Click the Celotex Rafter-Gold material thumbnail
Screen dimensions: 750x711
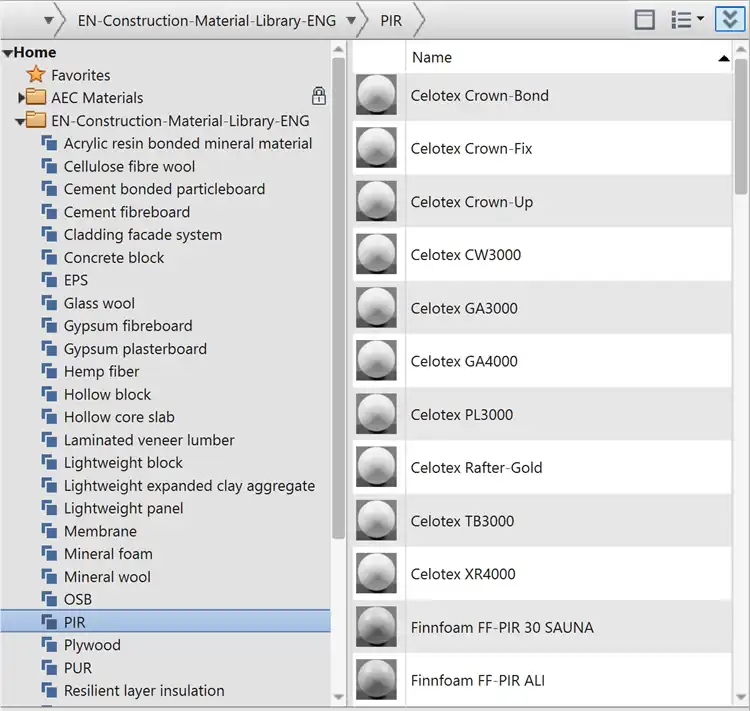pos(376,467)
